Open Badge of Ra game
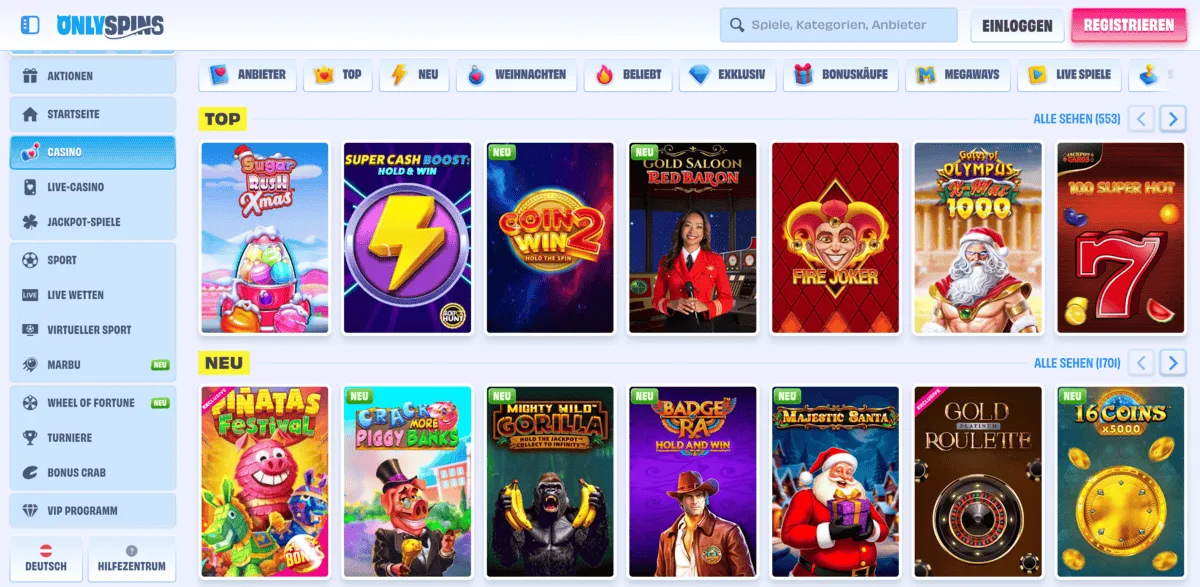The image size is (1200, 587). pos(692,482)
